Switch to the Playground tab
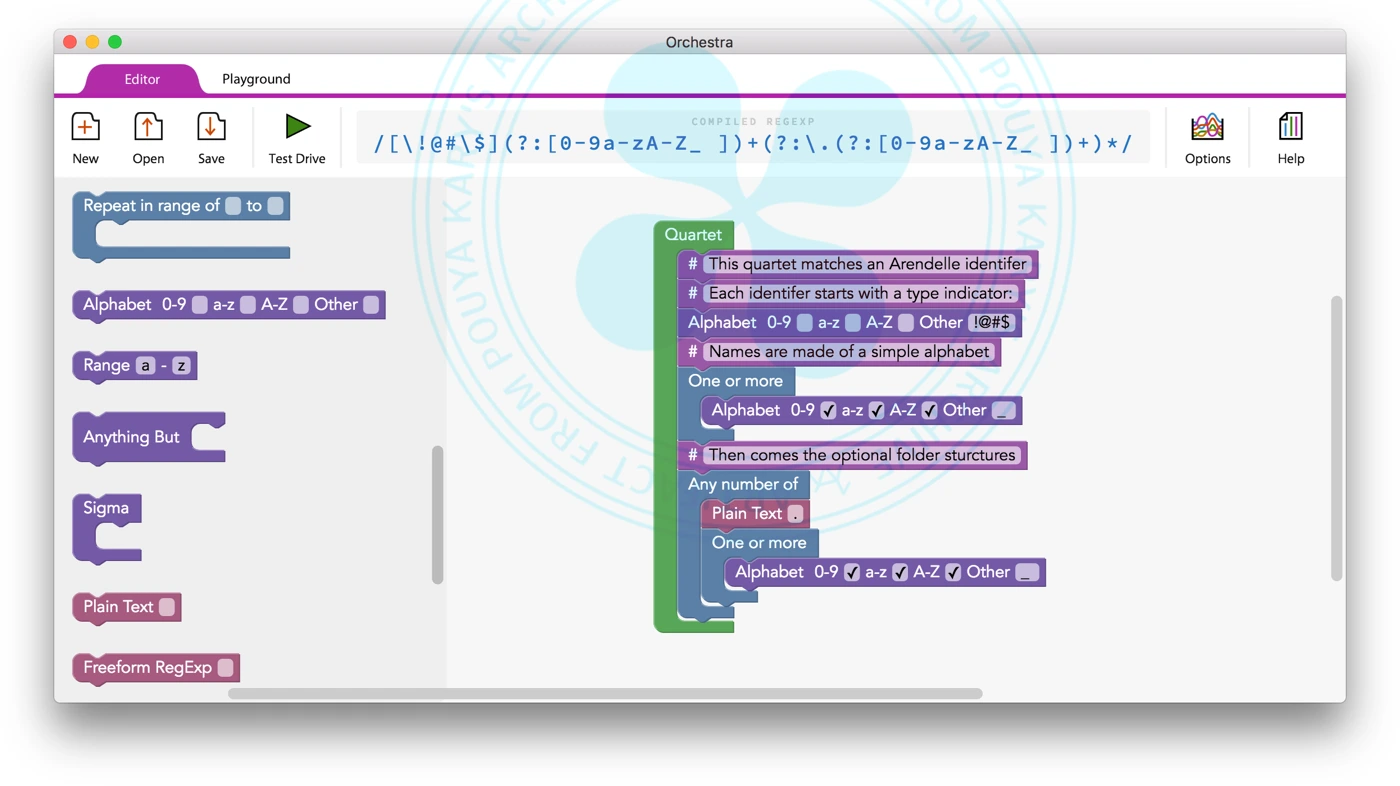The image size is (1400, 786). click(x=256, y=79)
